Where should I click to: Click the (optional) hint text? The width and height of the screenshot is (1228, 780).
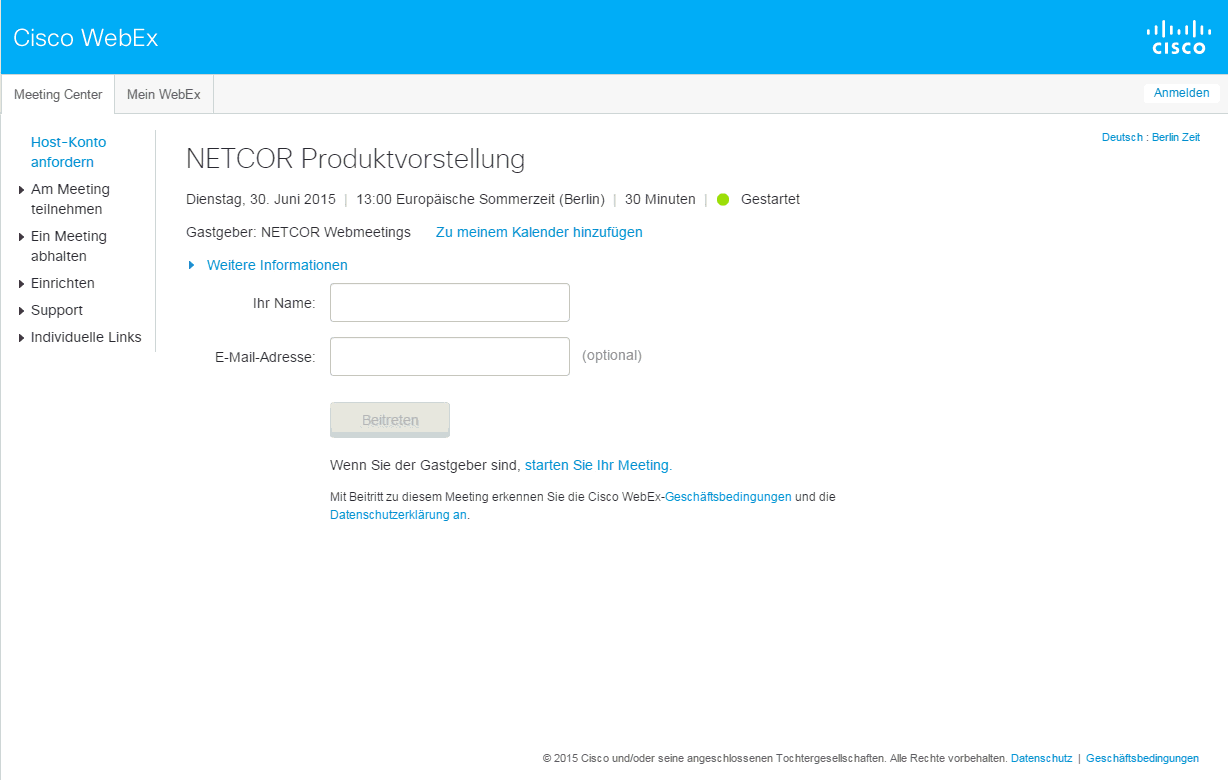pos(612,355)
